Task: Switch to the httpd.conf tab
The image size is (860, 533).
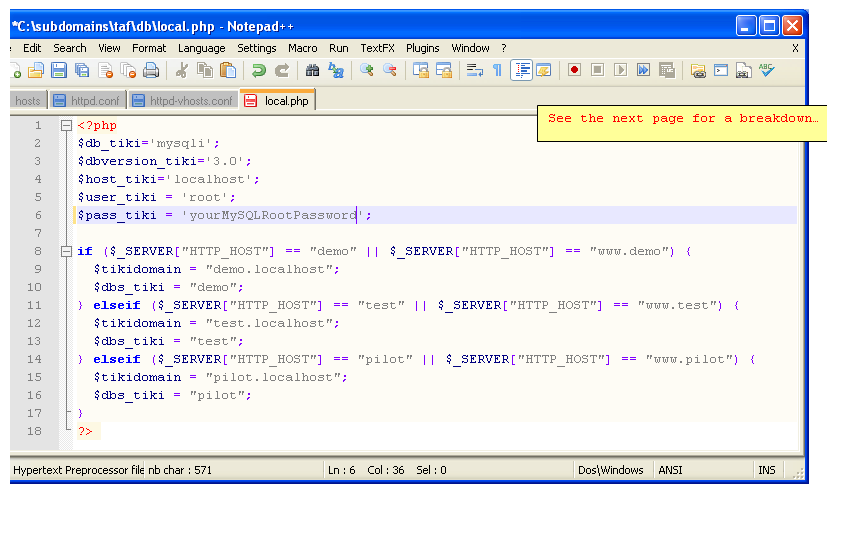Action: [x=88, y=101]
